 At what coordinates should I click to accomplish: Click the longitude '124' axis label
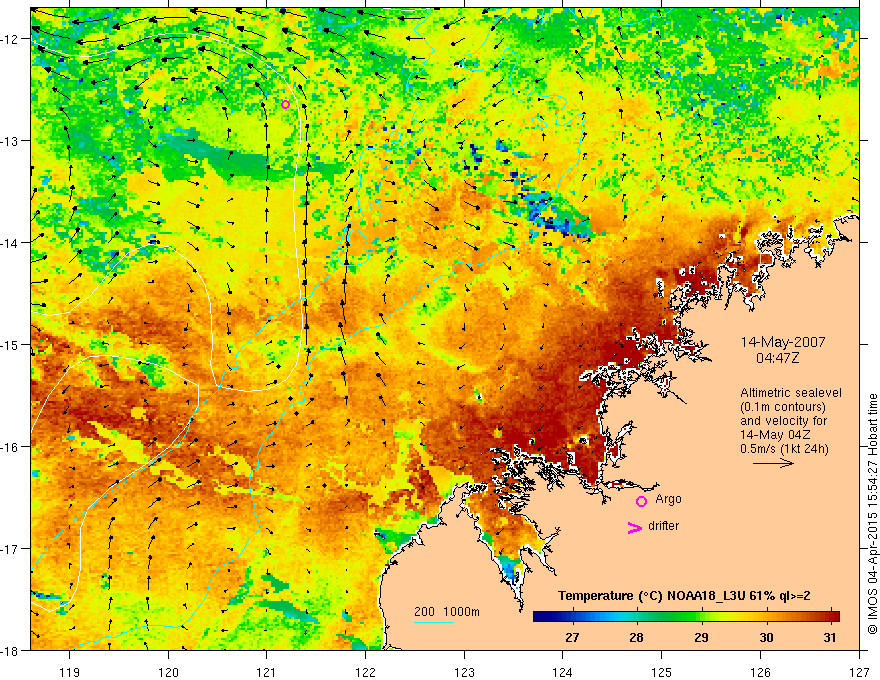(563, 672)
